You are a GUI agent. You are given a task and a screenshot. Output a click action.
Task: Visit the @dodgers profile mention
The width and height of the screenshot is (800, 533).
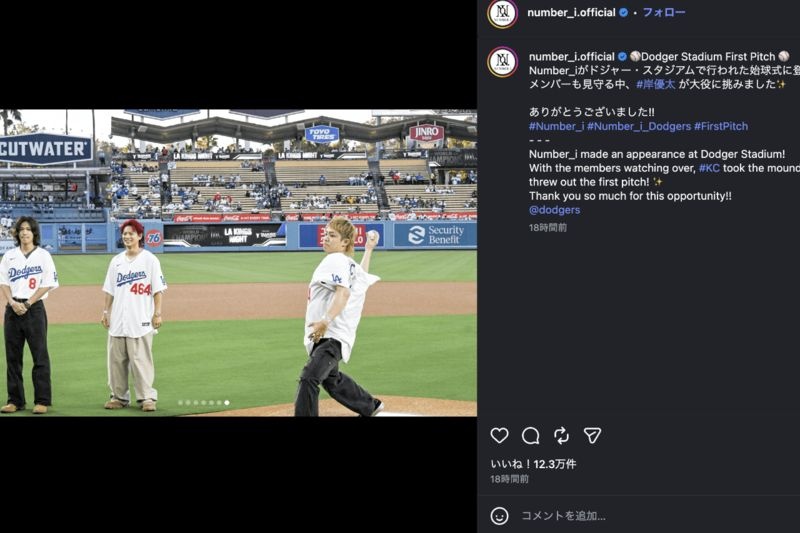click(x=555, y=210)
